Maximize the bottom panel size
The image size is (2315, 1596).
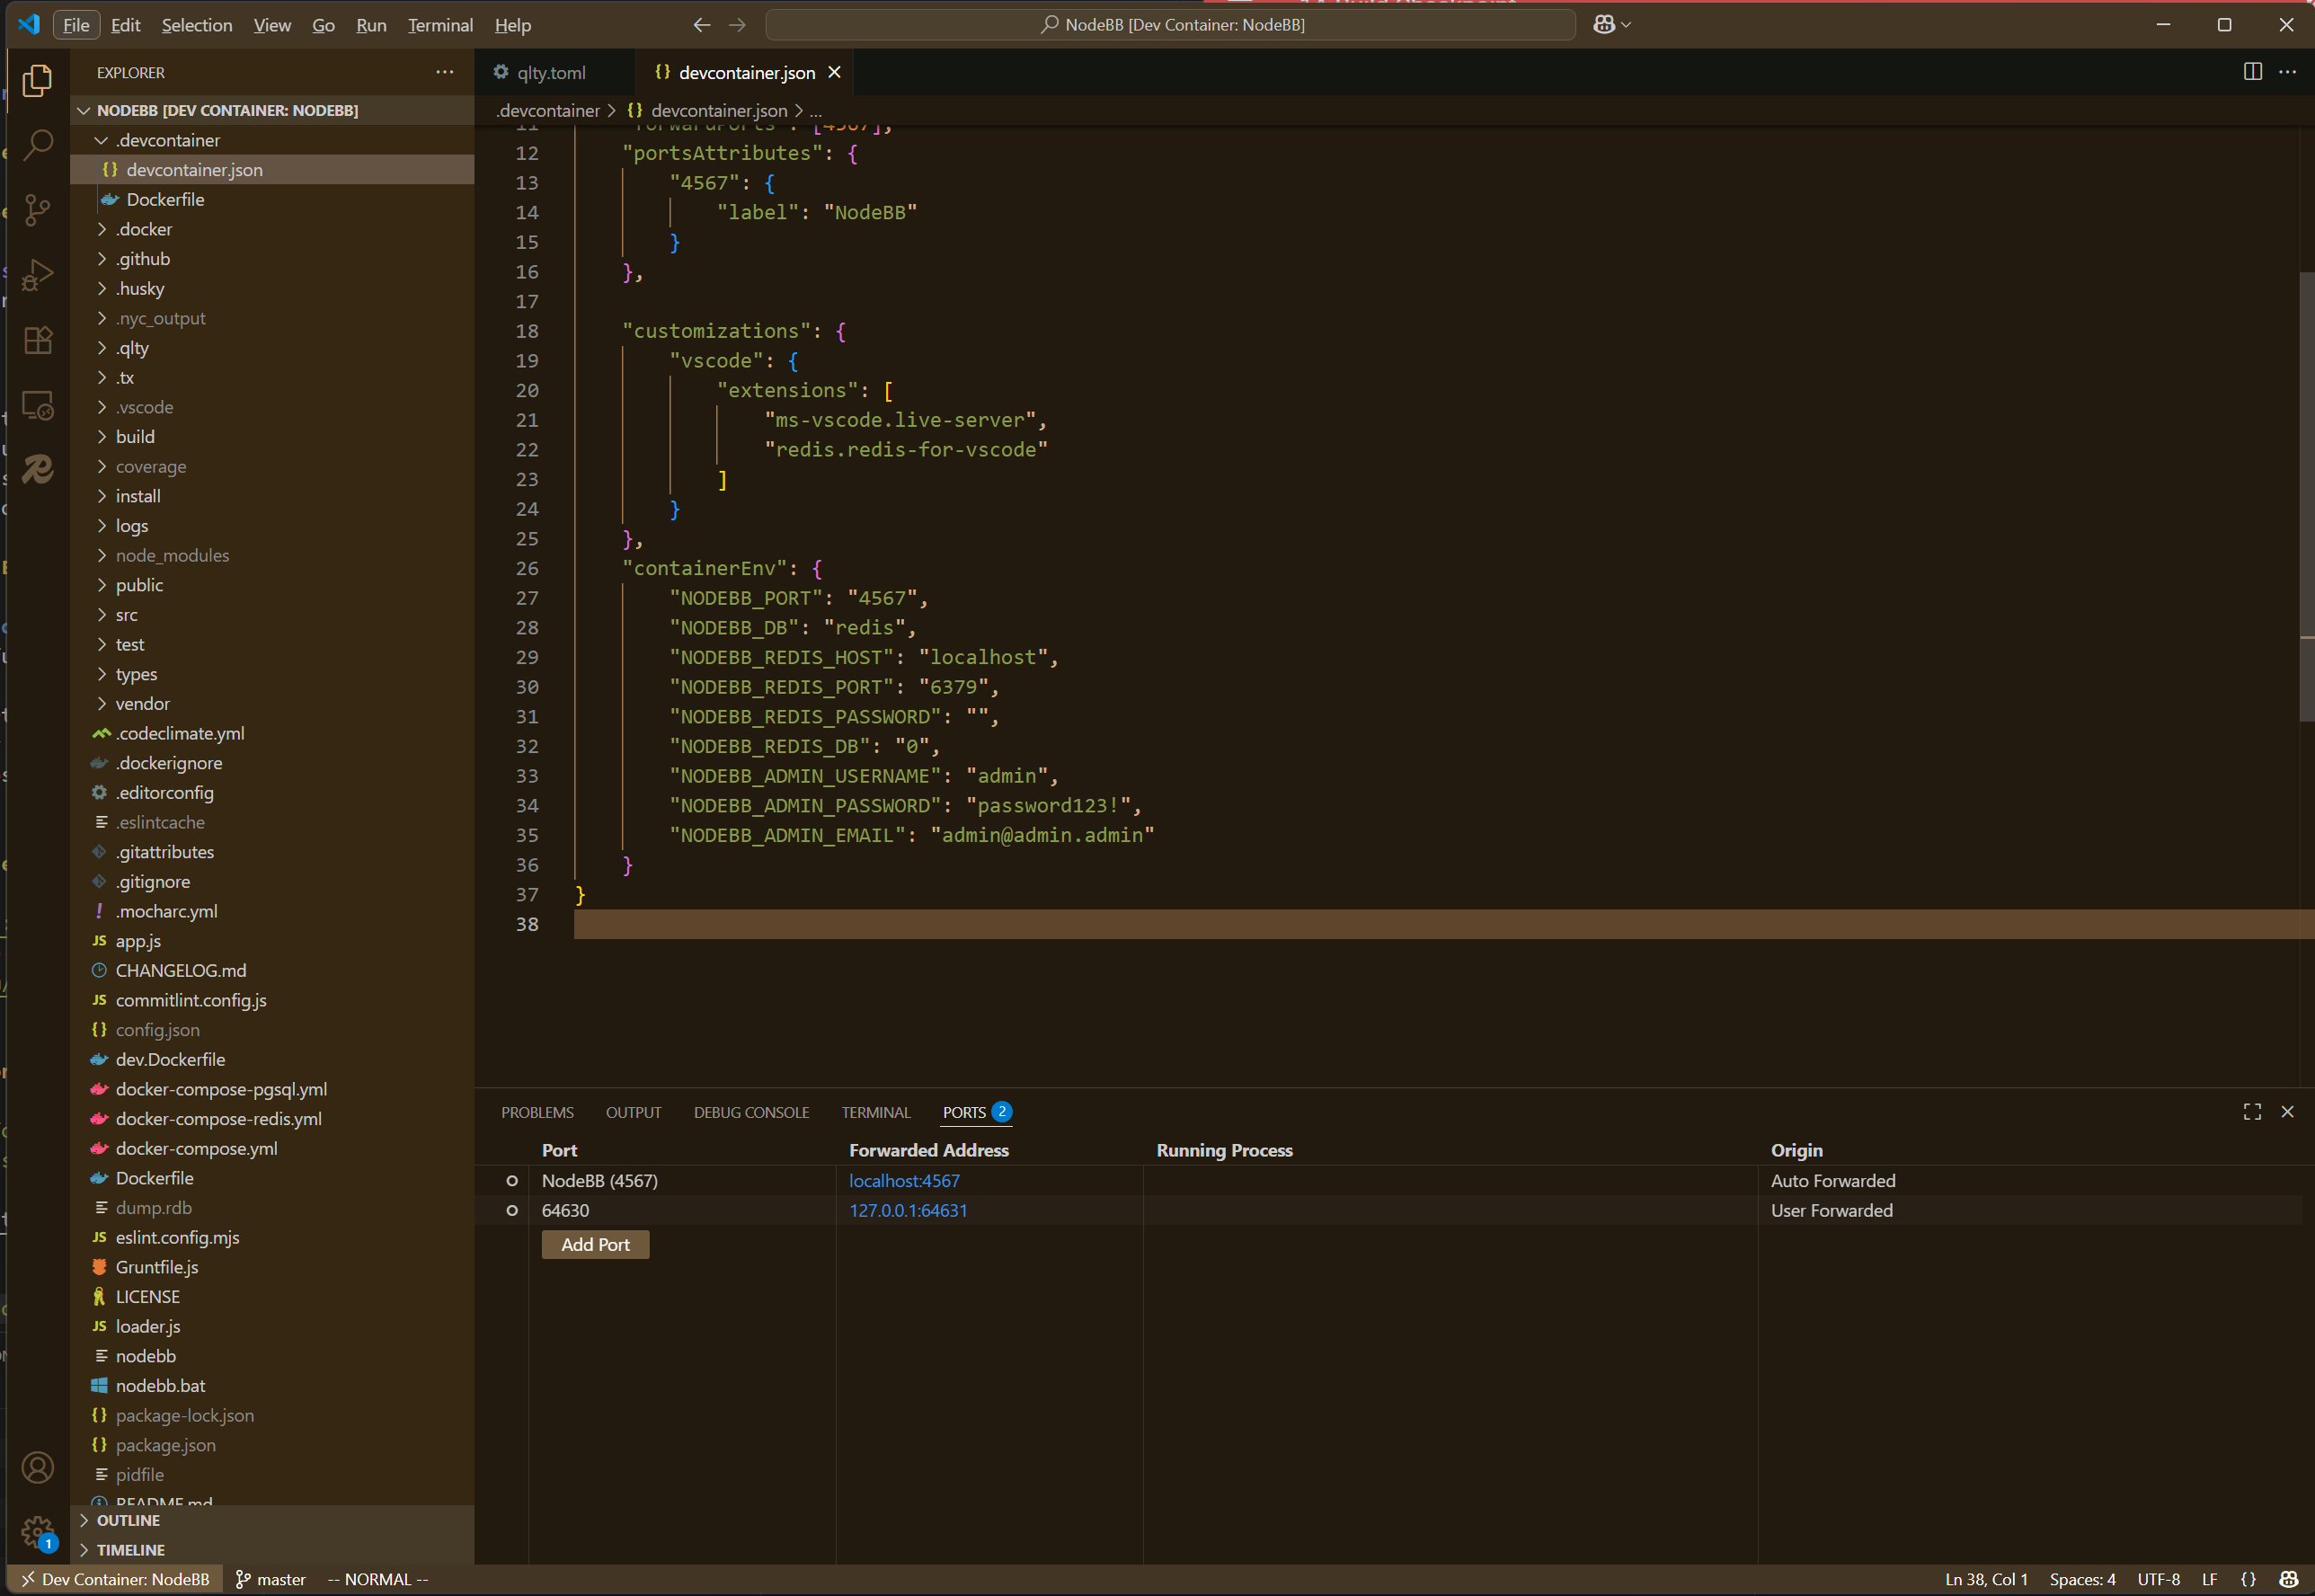pyautogui.click(x=2252, y=1112)
